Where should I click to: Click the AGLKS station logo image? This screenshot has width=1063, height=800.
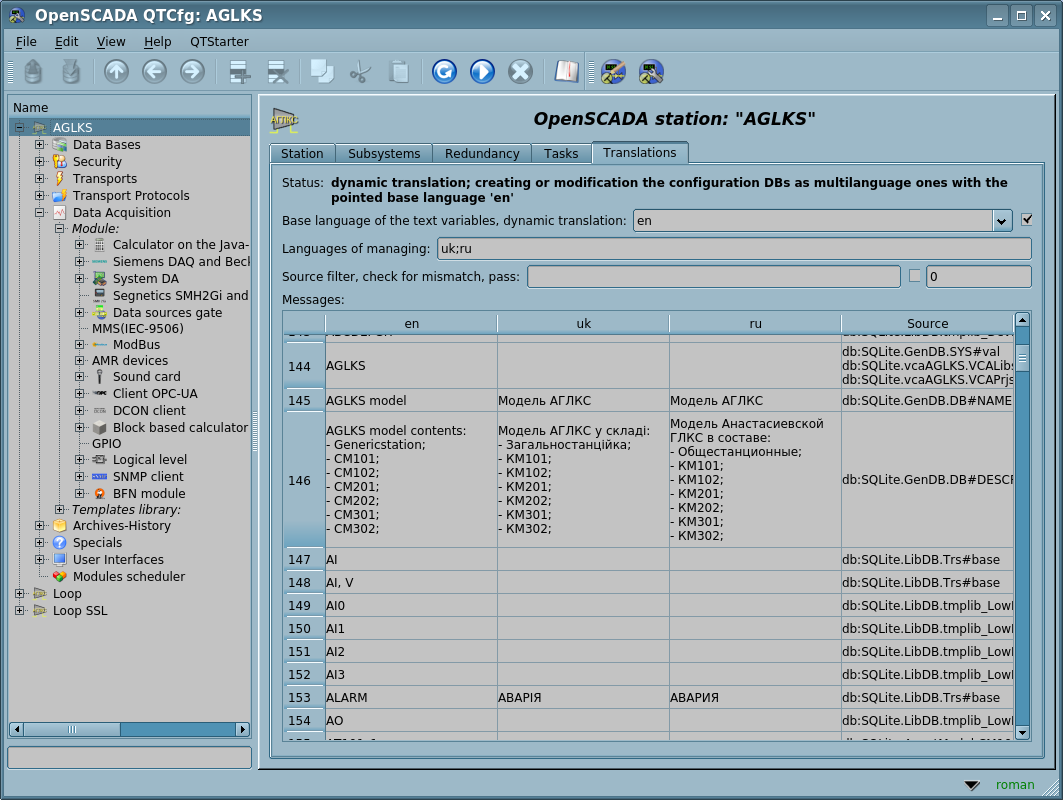click(x=284, y=121)
